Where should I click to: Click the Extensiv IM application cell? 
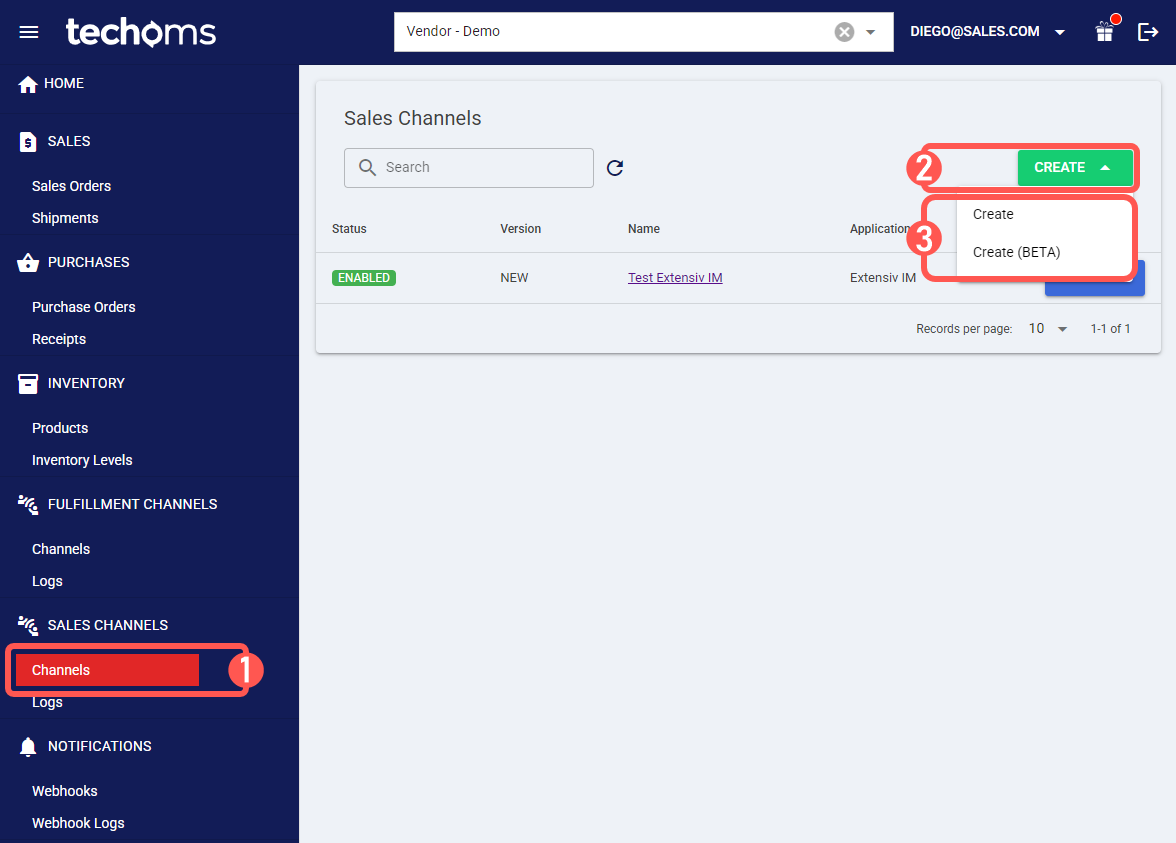[883, 278]
